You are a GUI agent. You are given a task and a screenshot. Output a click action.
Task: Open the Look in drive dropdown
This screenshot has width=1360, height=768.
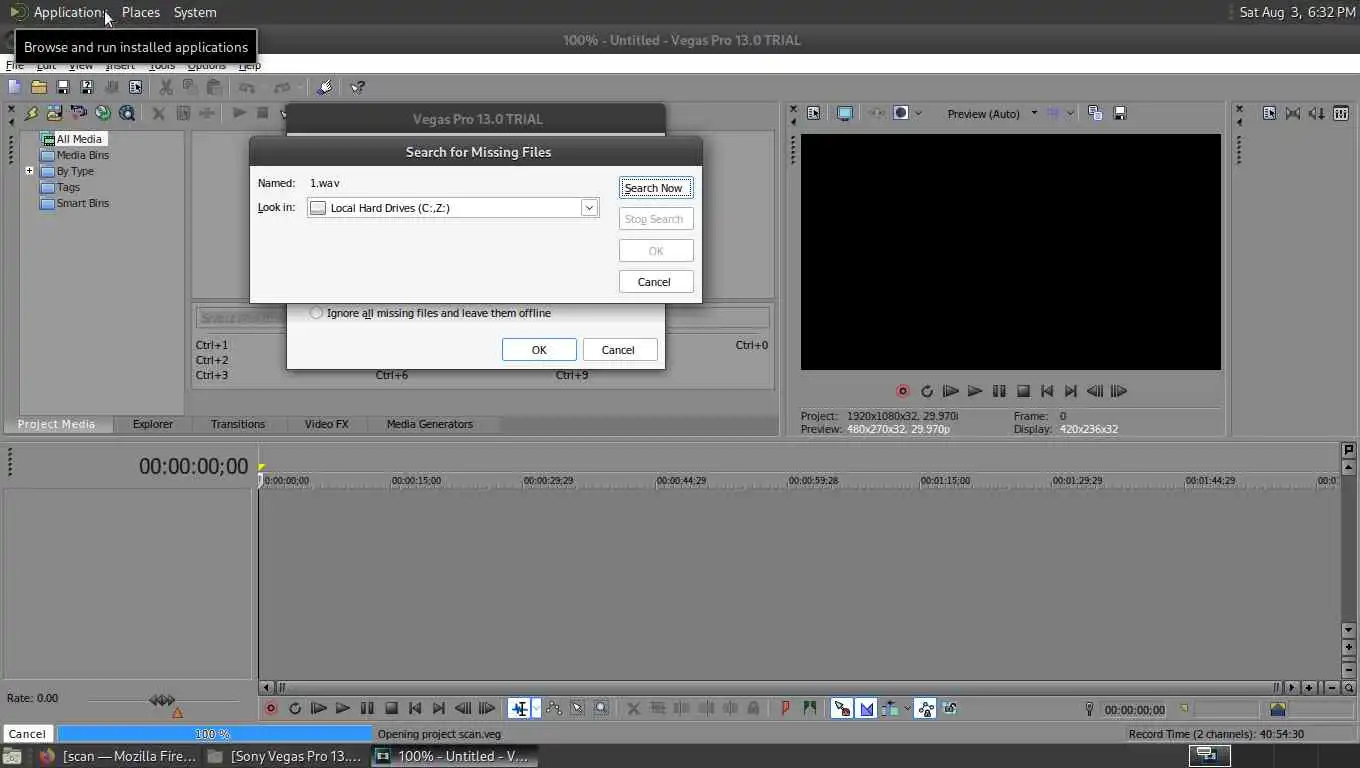click(x=589, y=208)
